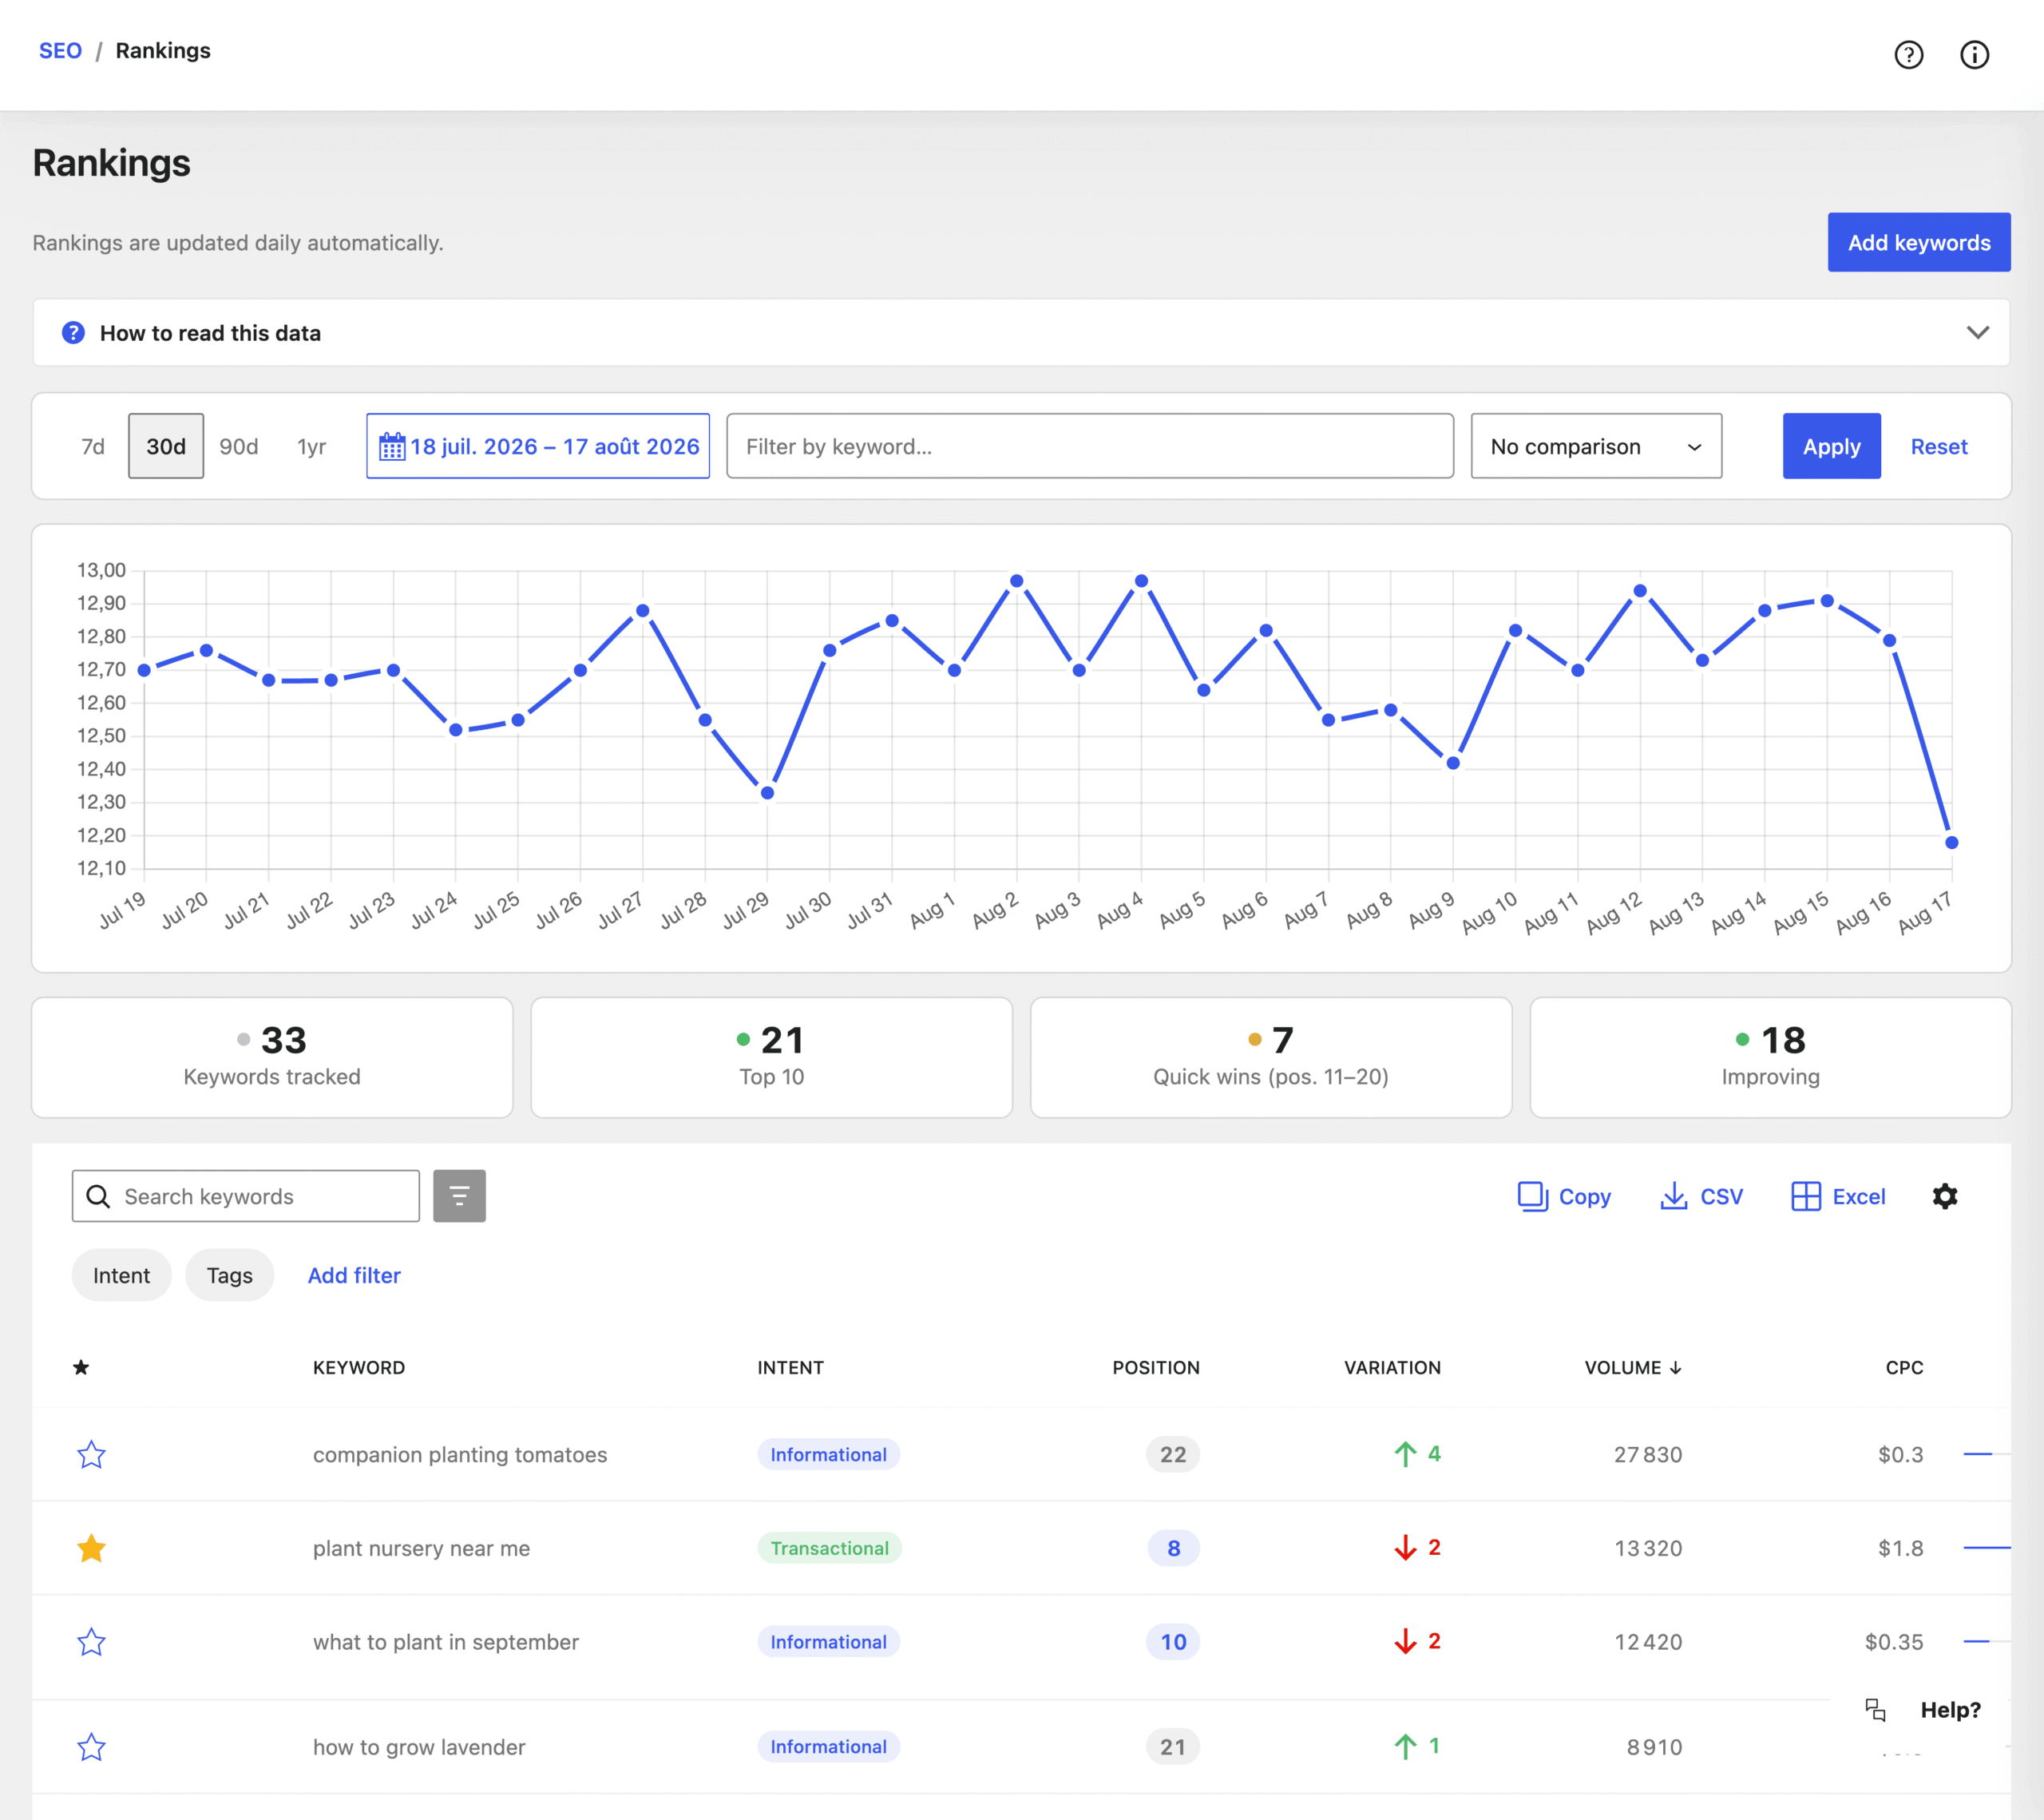2044x1820 pixels.
Task: Star companion planting tomatoes keyword
Action: 91,1454
